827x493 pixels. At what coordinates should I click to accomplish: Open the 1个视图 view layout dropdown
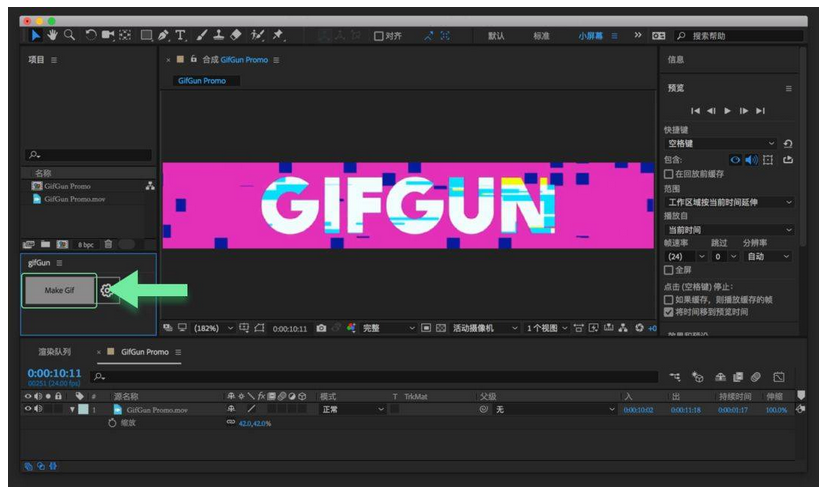(x=546, y=328)
